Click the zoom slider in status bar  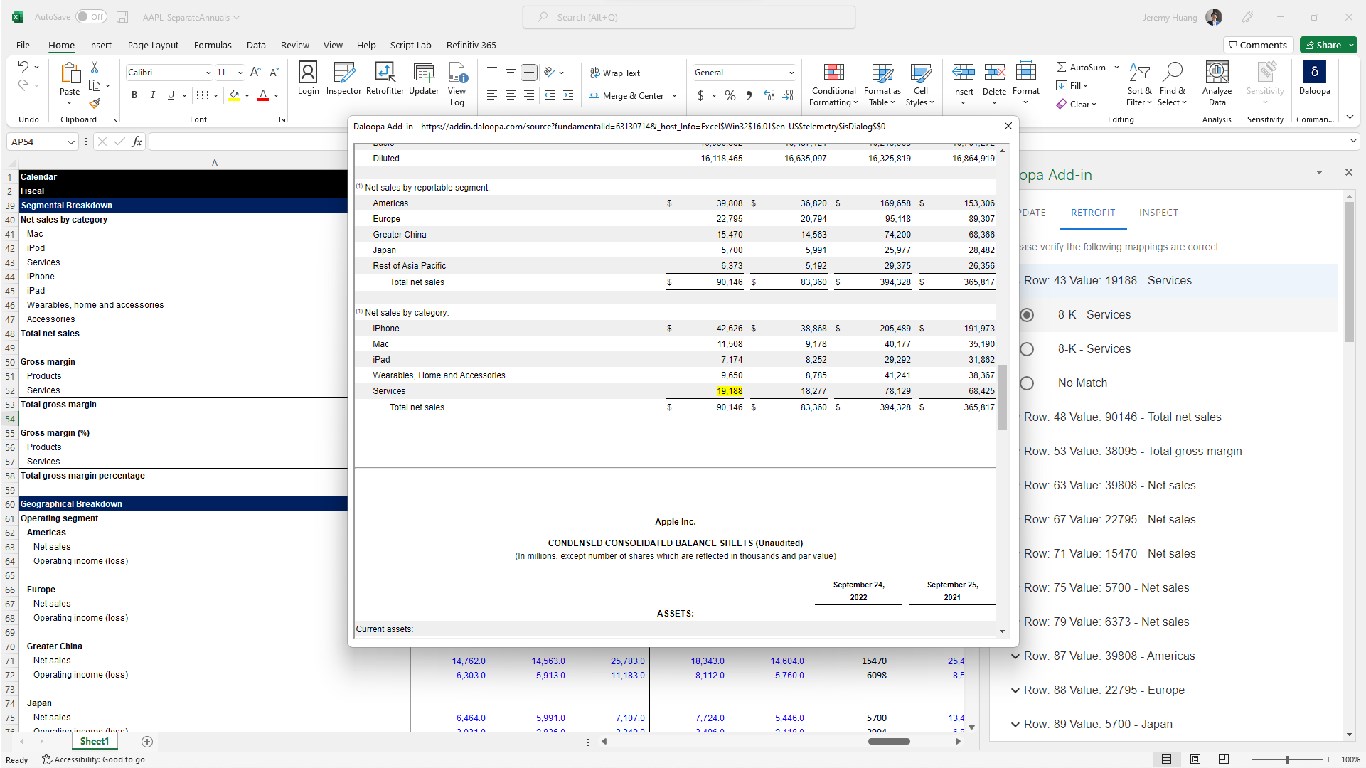pyautogui.click(x=1286, y=760)
